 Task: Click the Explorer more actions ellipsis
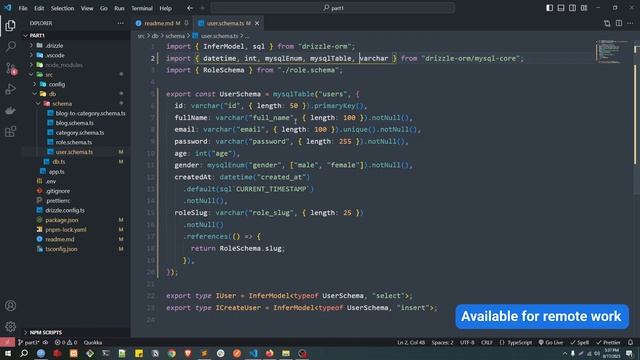click(120, 23)
